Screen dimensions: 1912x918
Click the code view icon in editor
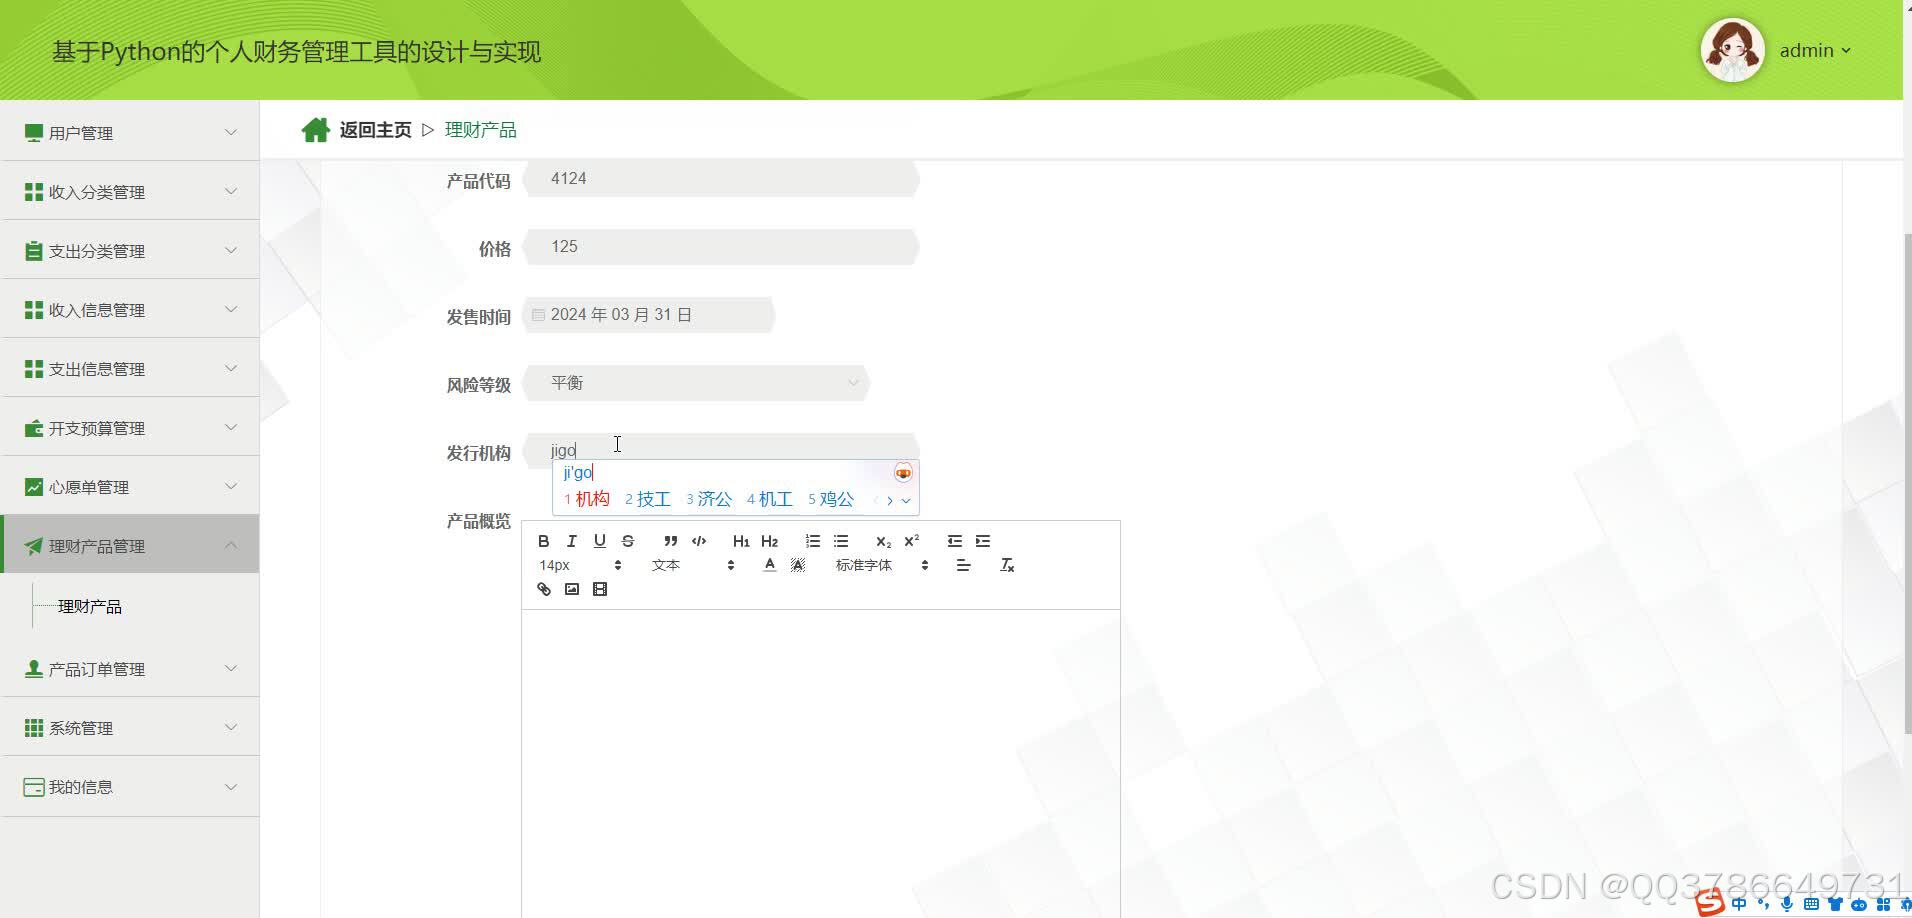point(698,541)
